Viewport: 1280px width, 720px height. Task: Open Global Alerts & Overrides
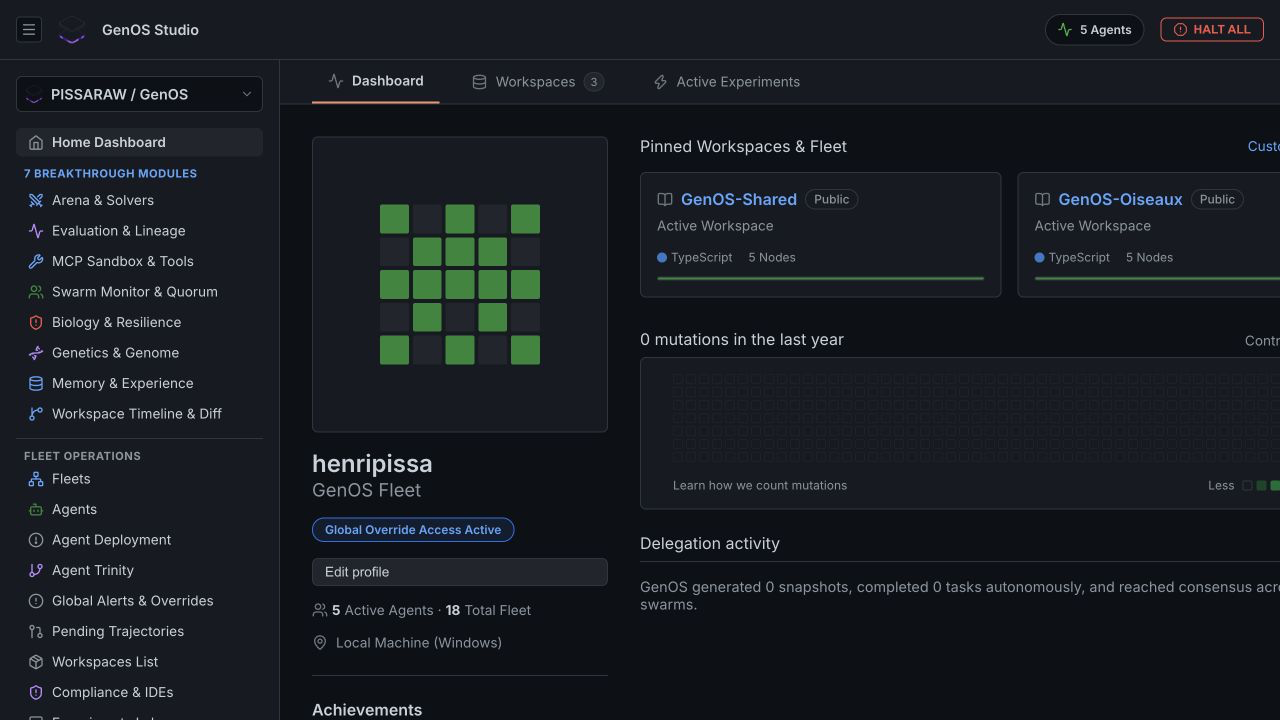coord(139,601)
